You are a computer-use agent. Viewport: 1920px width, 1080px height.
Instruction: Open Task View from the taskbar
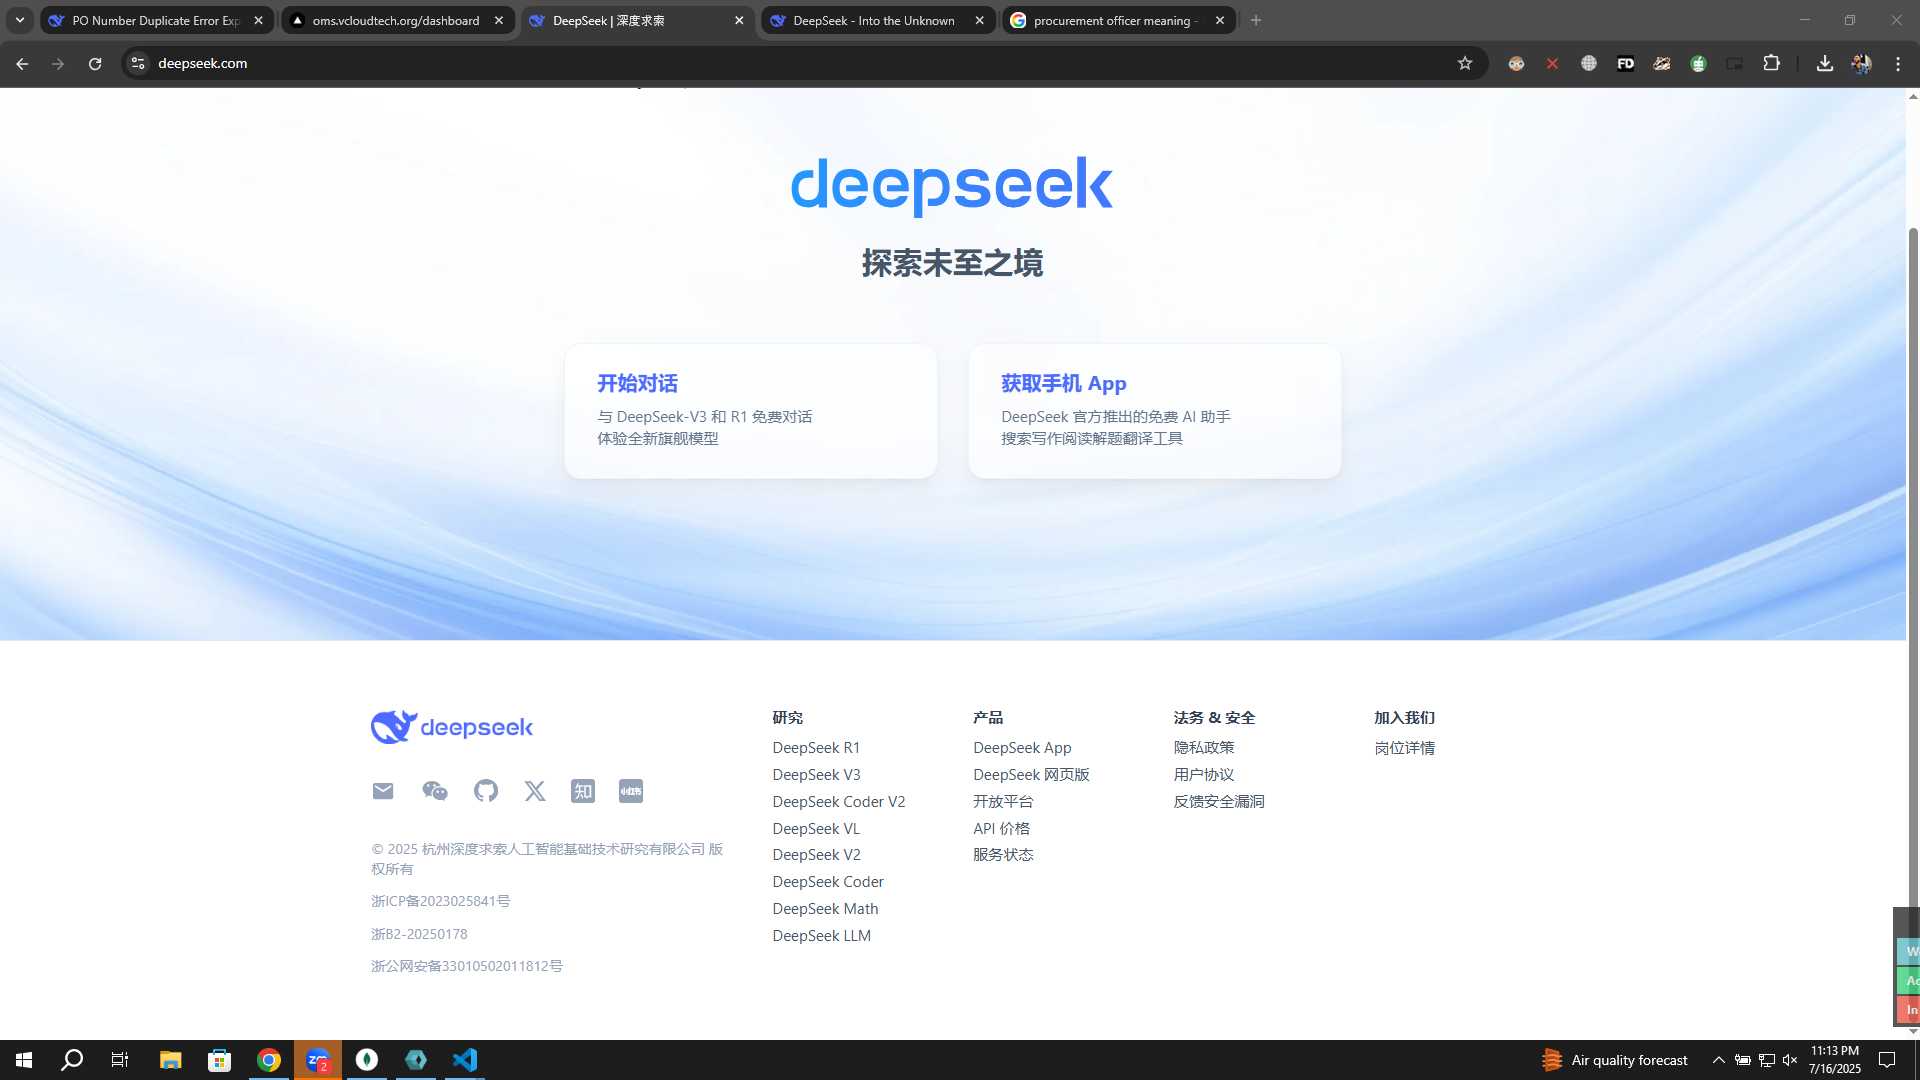tap(120, 1060)
